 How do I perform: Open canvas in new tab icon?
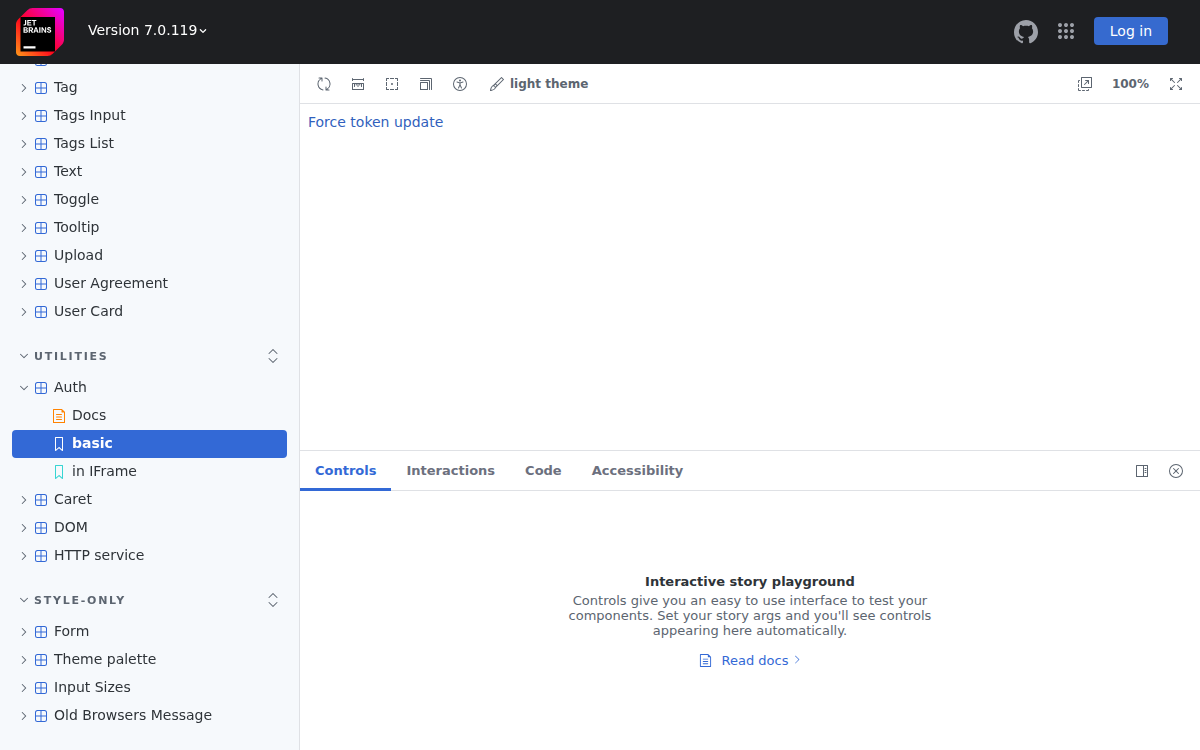pyautogui.click(x=1085, y=84)
